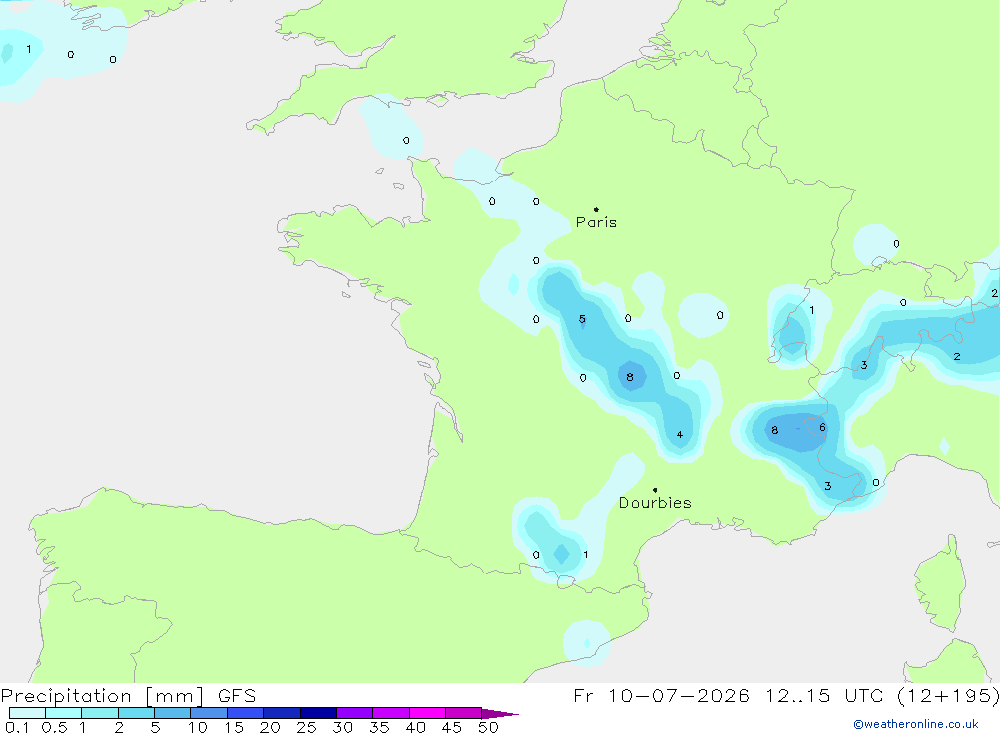Click the 1 mm value in the Pyrenees region
The height and width of the screenshot is (733, 1000).
tap(585, 554)
